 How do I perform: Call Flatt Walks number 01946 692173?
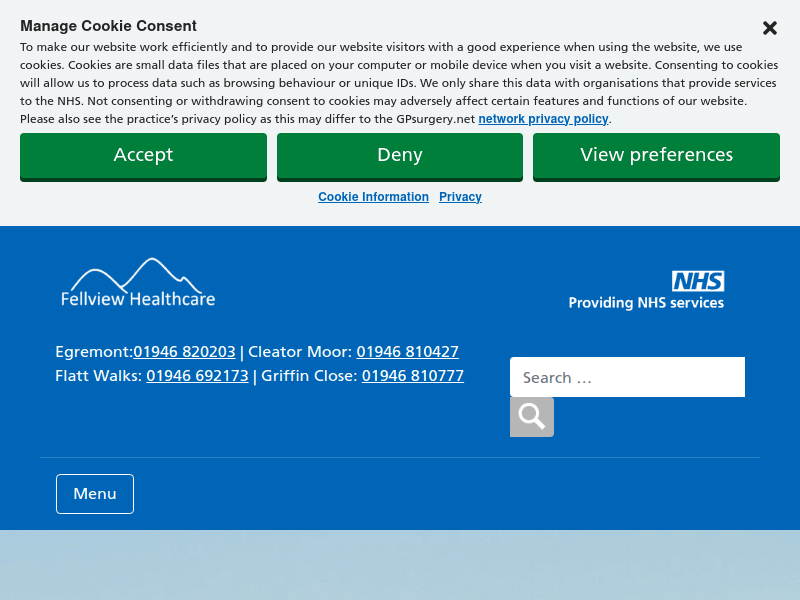click(197, 376)
